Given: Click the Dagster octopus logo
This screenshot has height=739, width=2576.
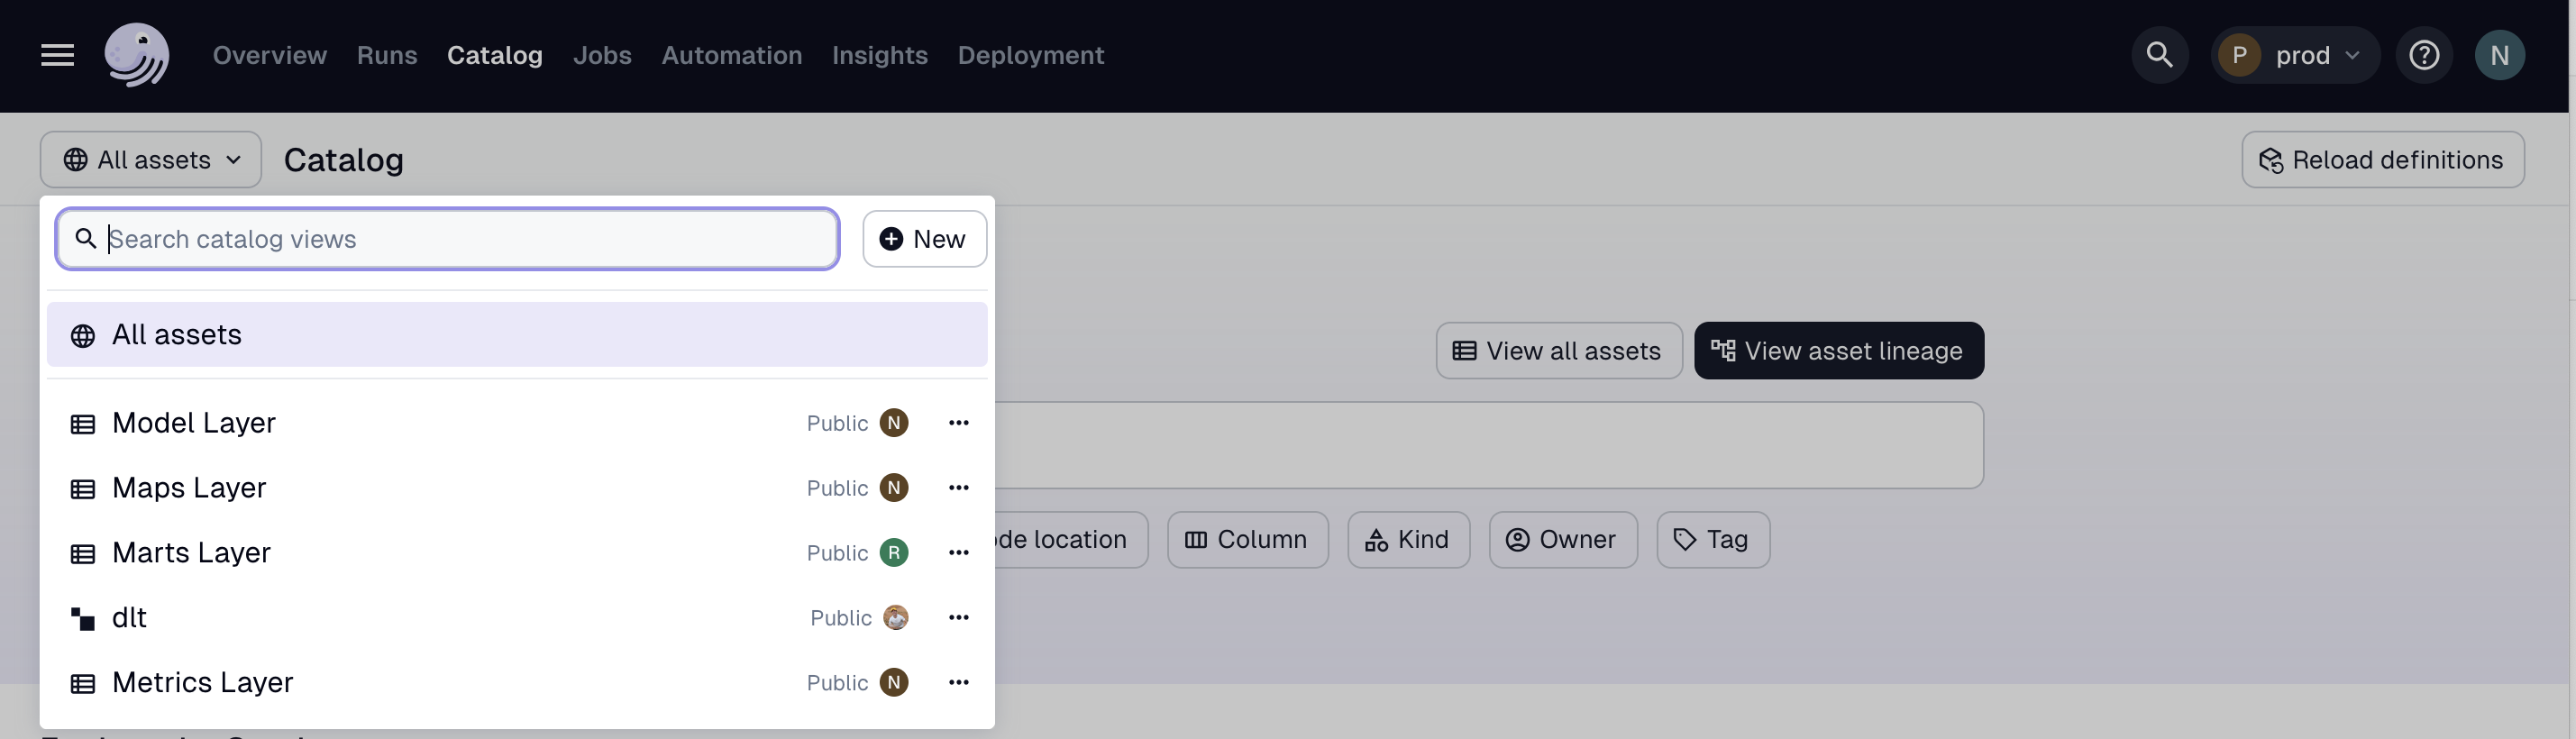Looking at the screenshot, I should [137, 55].
